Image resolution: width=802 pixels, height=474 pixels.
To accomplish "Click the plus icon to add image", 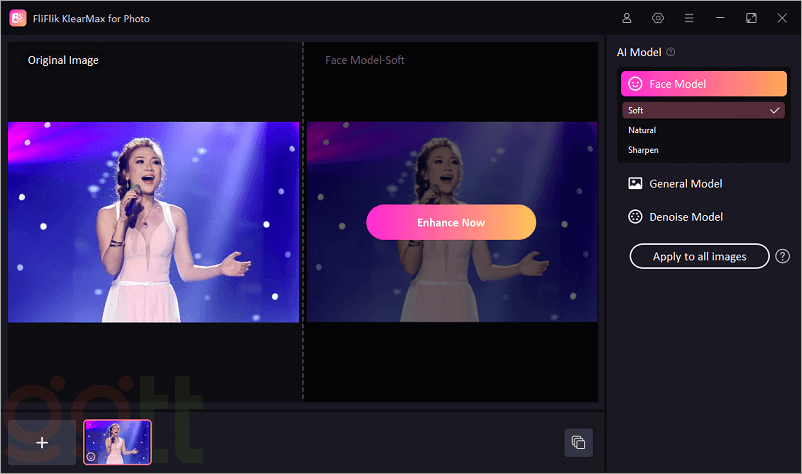I will point(42,442).
